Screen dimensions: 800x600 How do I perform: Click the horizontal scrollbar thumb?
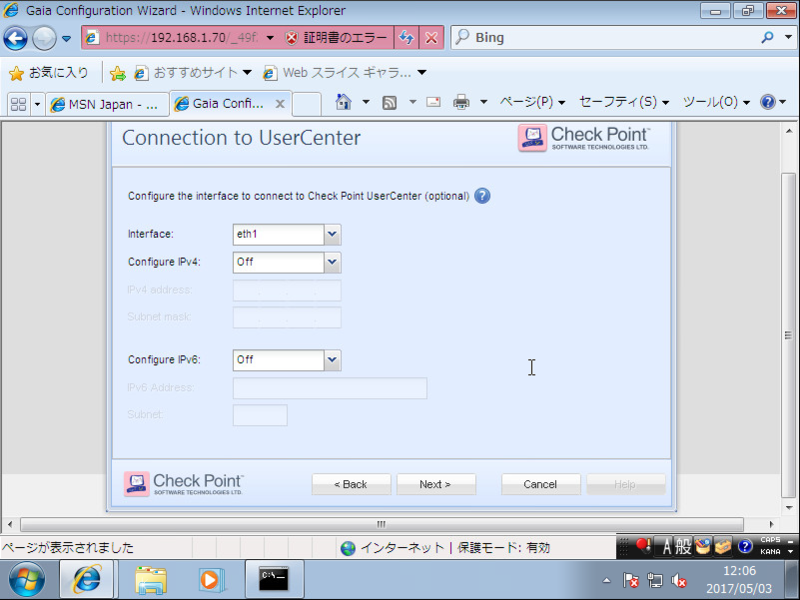[381, 524]
